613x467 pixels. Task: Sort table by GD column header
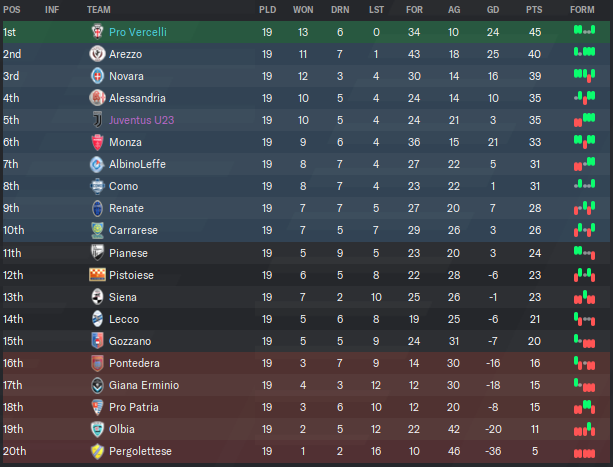[x=493, y=10]
